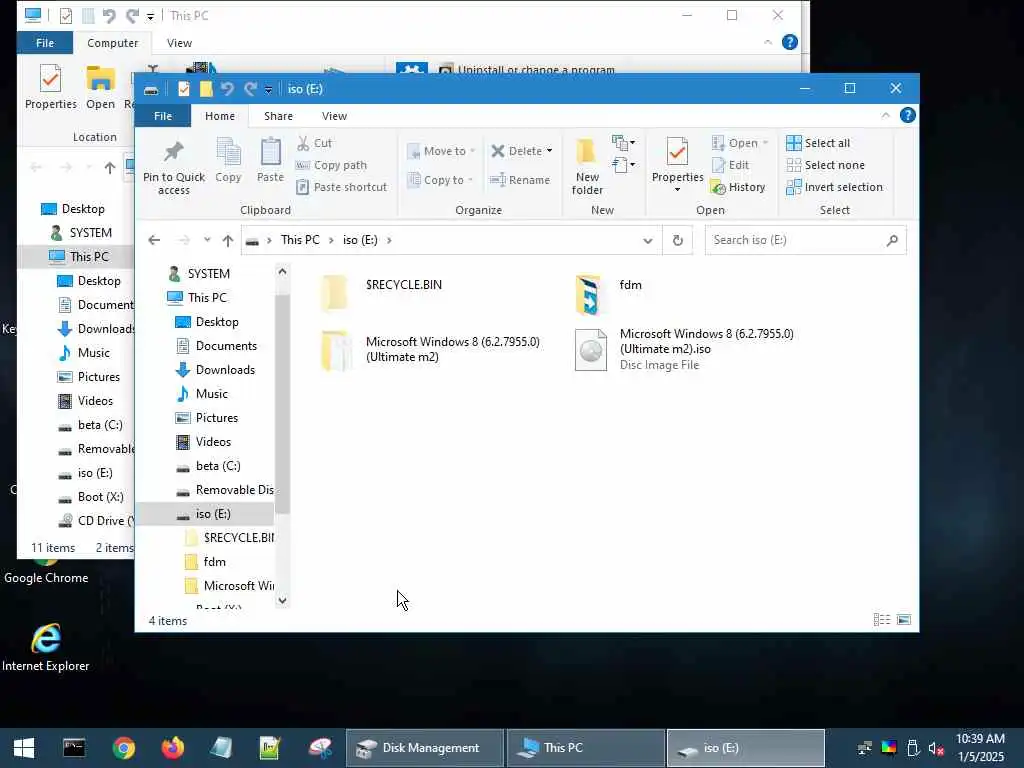The height and width of the screenshot is (768, 1024).
Task: Open file History from ribbon
Action: [738, 187]
